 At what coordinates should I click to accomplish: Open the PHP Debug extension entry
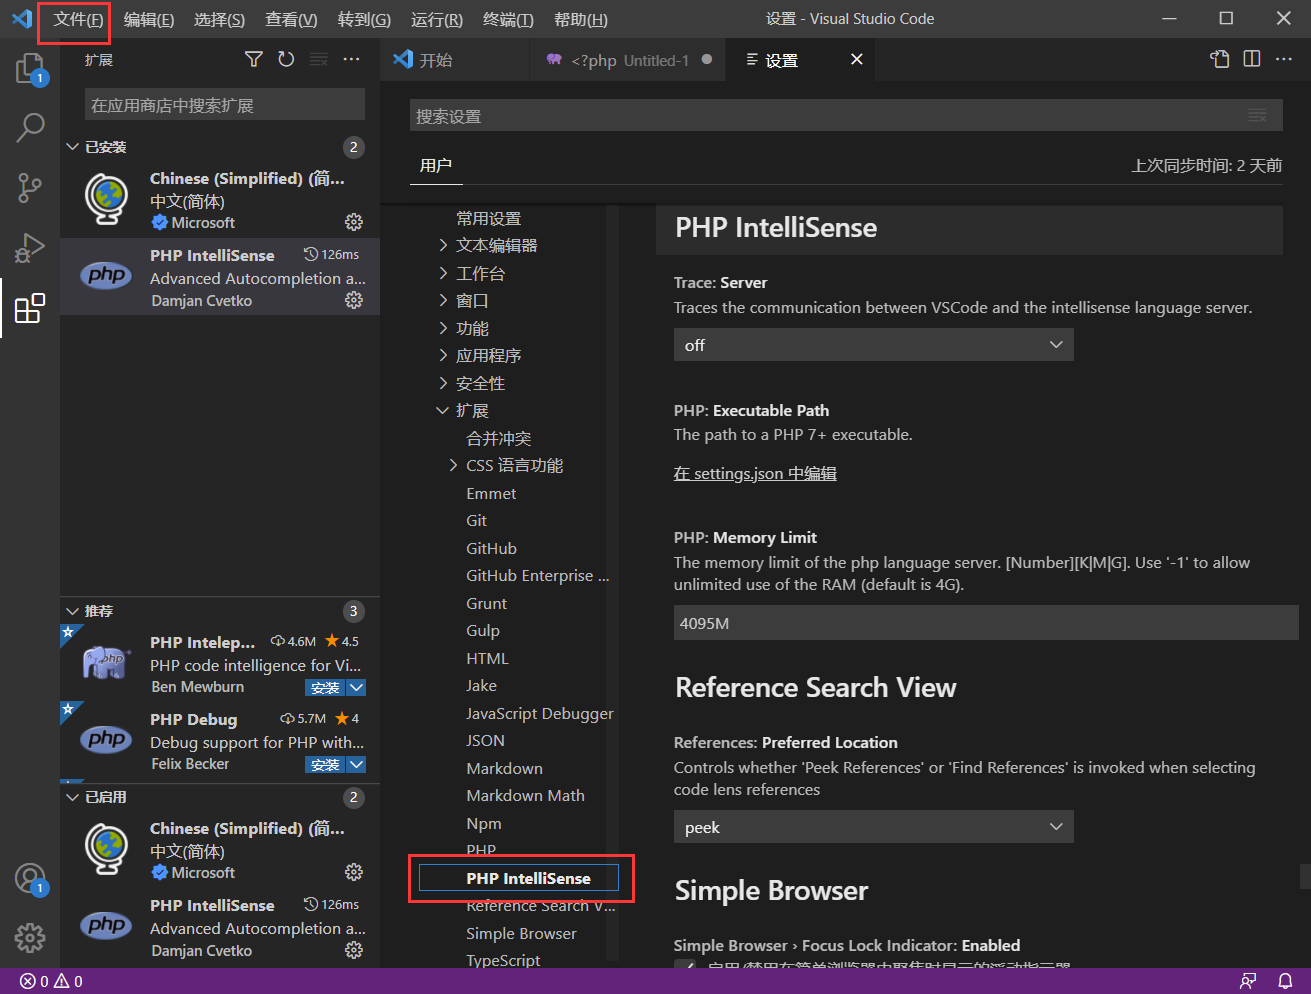pyautogui.click(x=220, y=741)
